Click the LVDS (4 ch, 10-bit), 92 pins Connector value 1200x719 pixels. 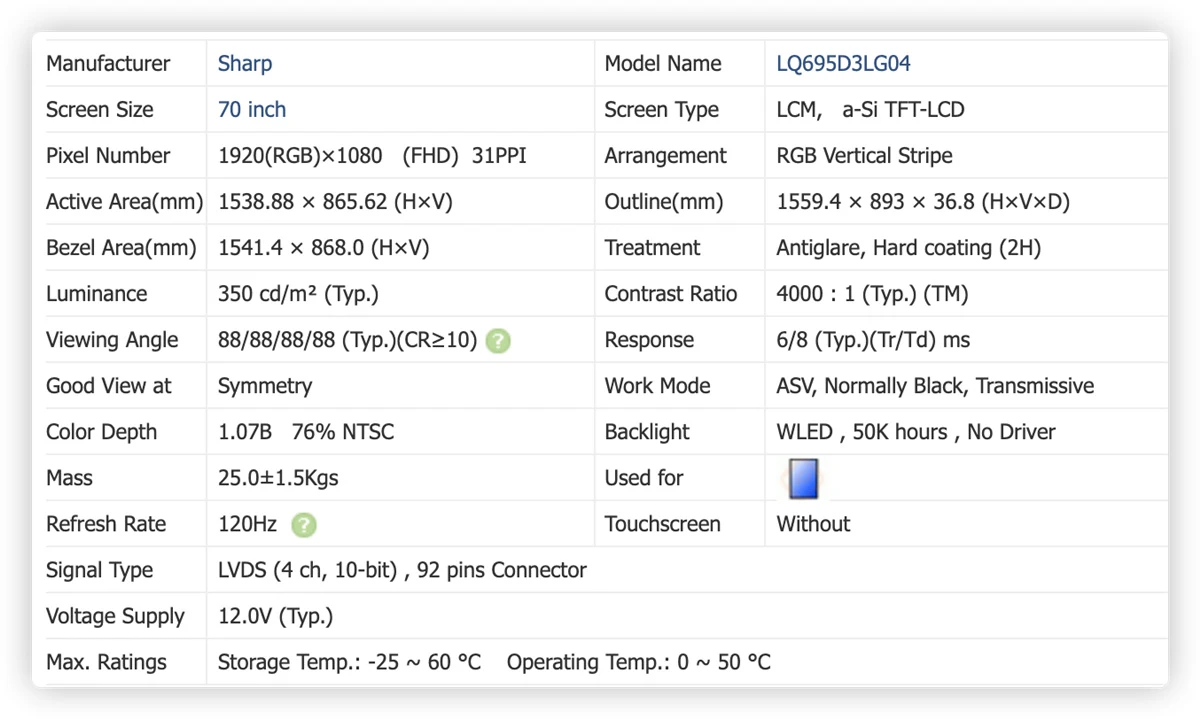[402, 569]
